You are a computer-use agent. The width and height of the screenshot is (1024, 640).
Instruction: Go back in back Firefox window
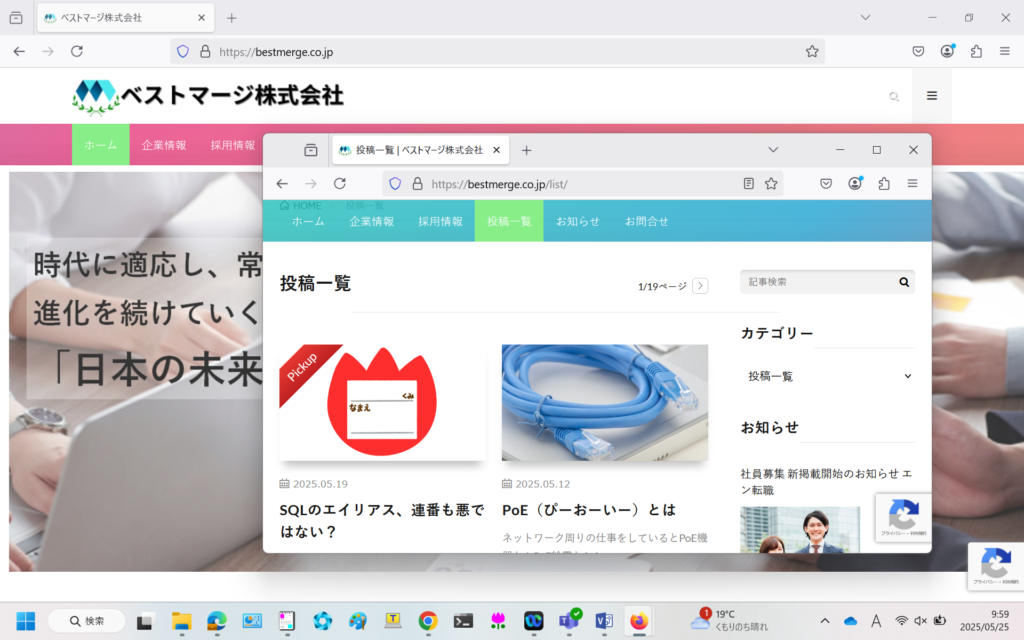tap(19, 51)
